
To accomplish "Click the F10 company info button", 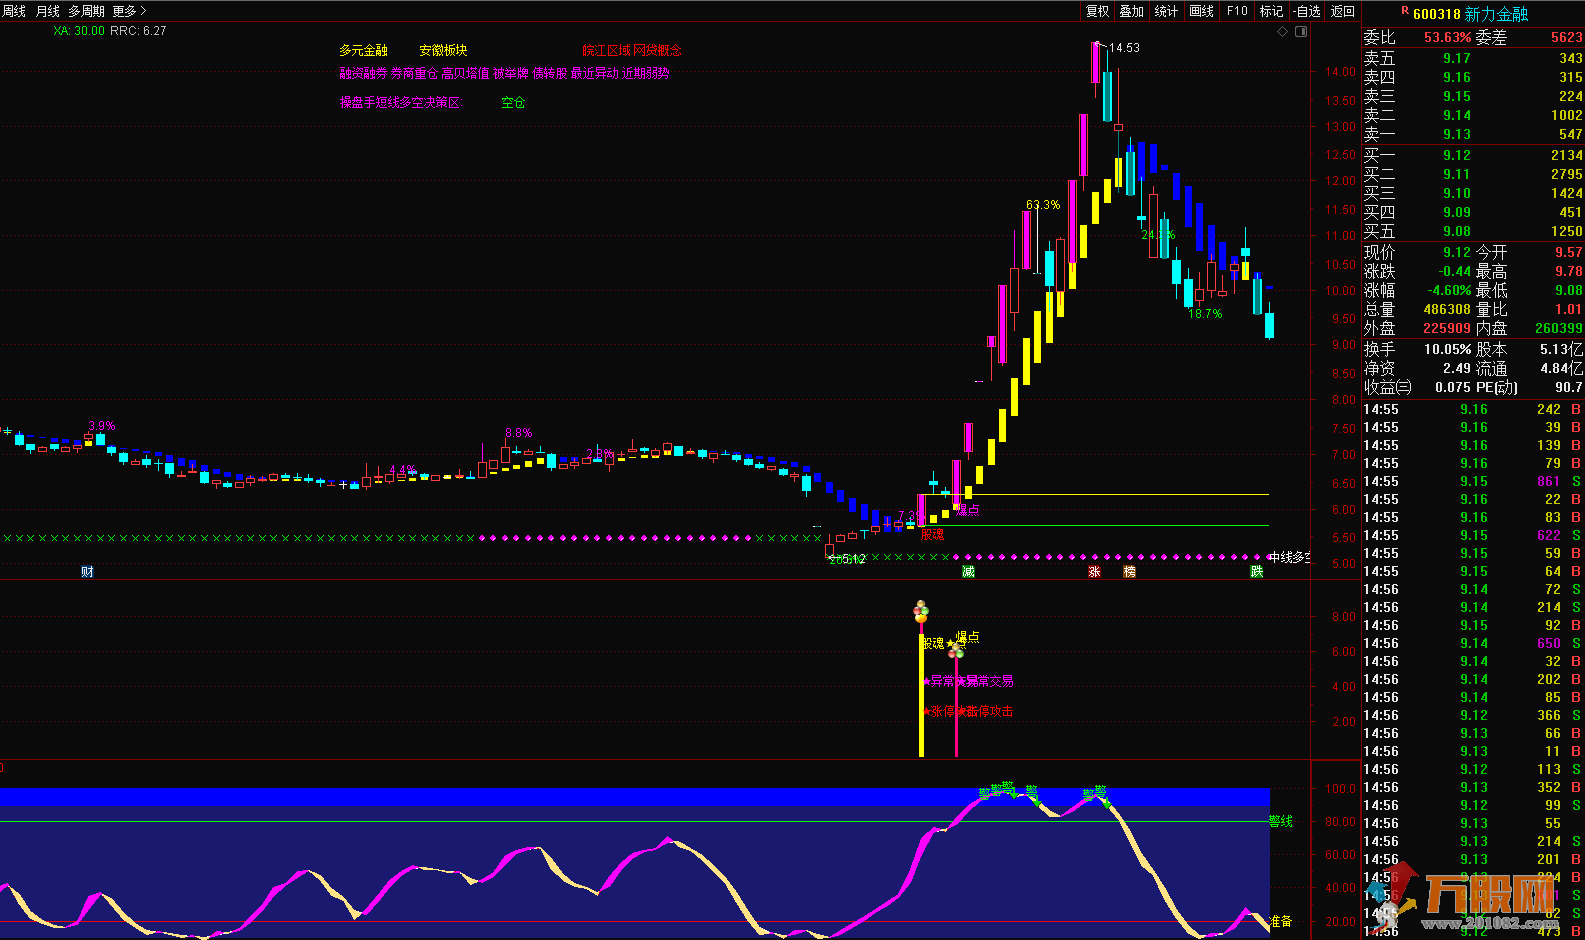I will (x=1238, y=11).
